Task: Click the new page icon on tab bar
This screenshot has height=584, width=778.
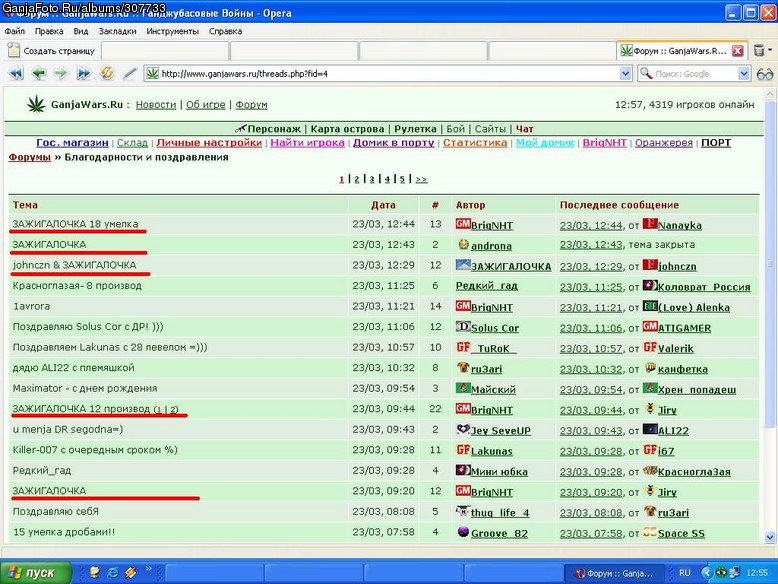Action: coord(14,50)
